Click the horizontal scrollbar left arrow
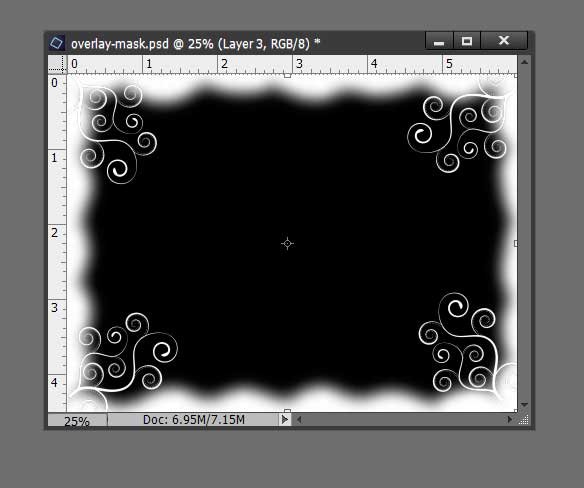 point(299,420)
